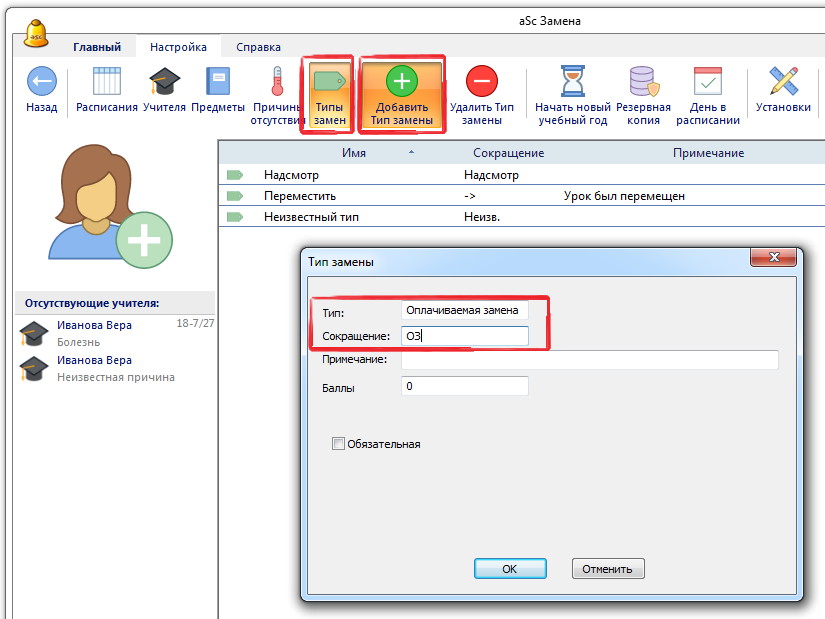Open the Справка tab
Image resolution: width=825 pixels, height=619 pixels.
(258, 47)
